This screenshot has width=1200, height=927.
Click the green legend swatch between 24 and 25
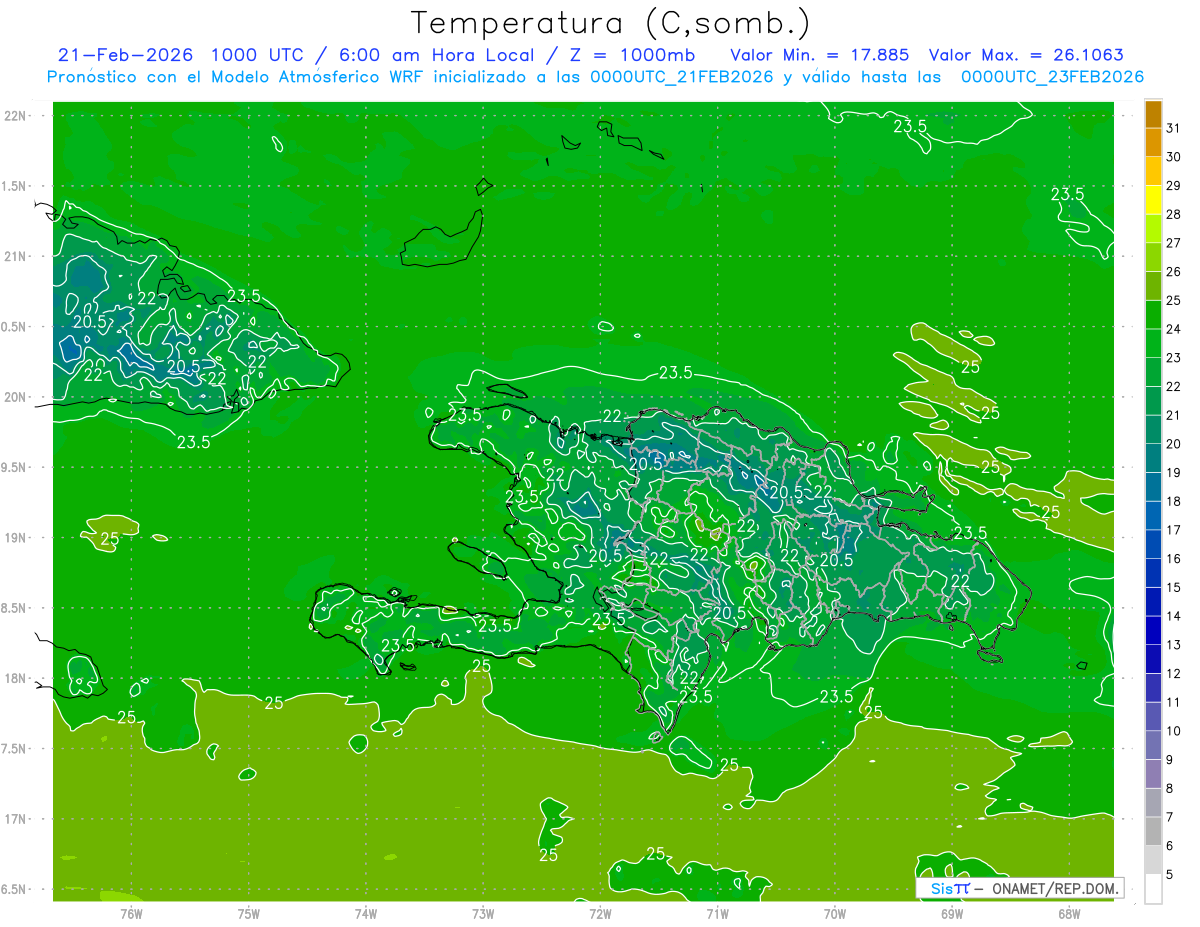point(1153,315)
